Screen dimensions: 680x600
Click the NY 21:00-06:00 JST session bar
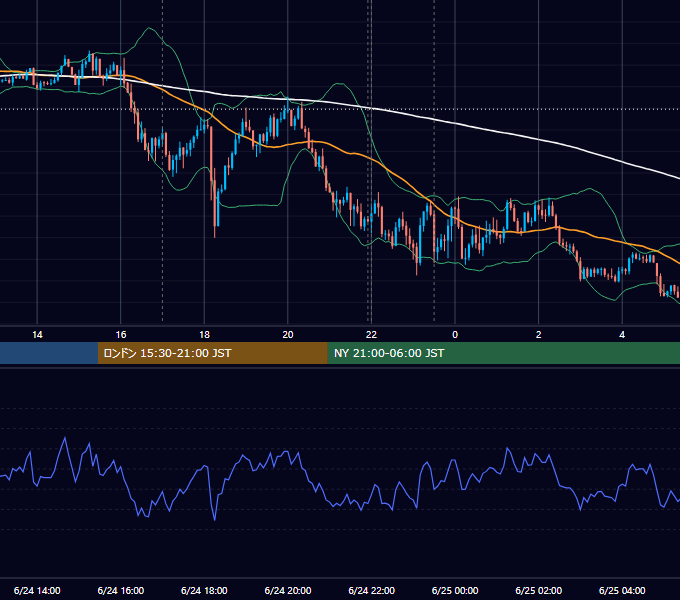[x=503, y=353]
